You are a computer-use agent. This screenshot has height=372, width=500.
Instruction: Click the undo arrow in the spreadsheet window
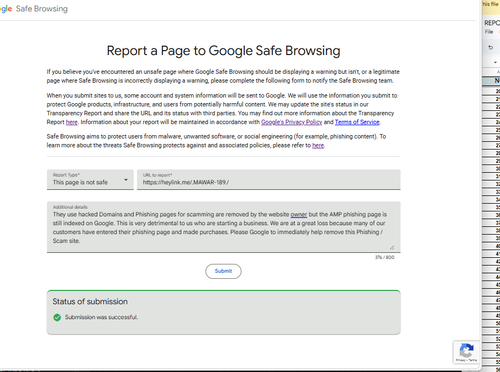[490, 47]
